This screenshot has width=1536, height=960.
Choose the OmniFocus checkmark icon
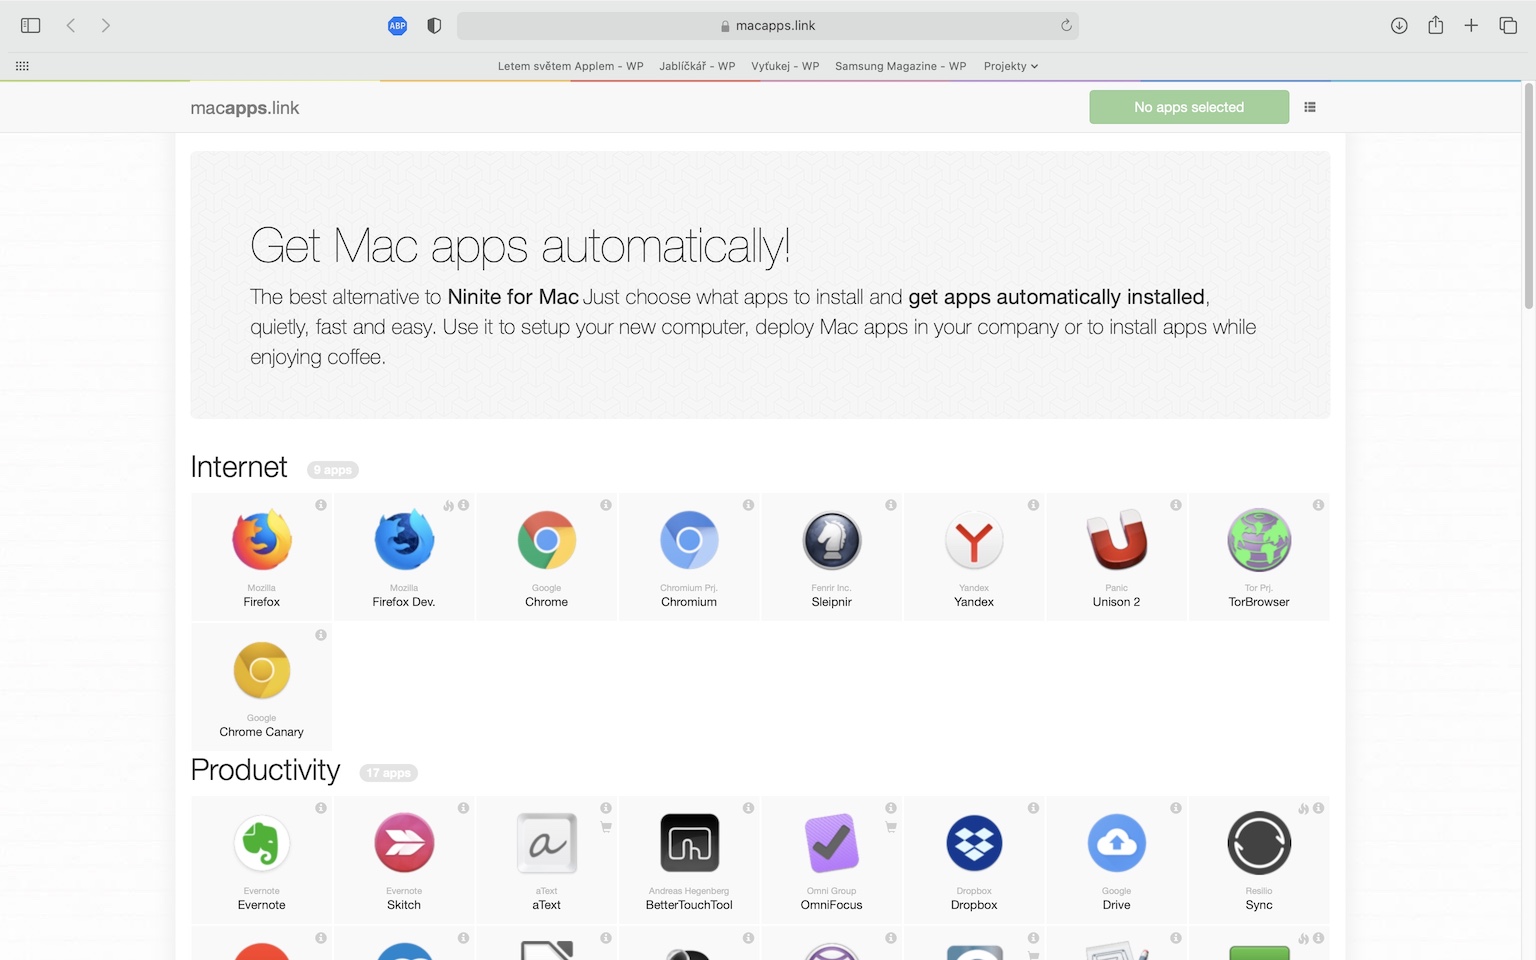pos(832,843)
